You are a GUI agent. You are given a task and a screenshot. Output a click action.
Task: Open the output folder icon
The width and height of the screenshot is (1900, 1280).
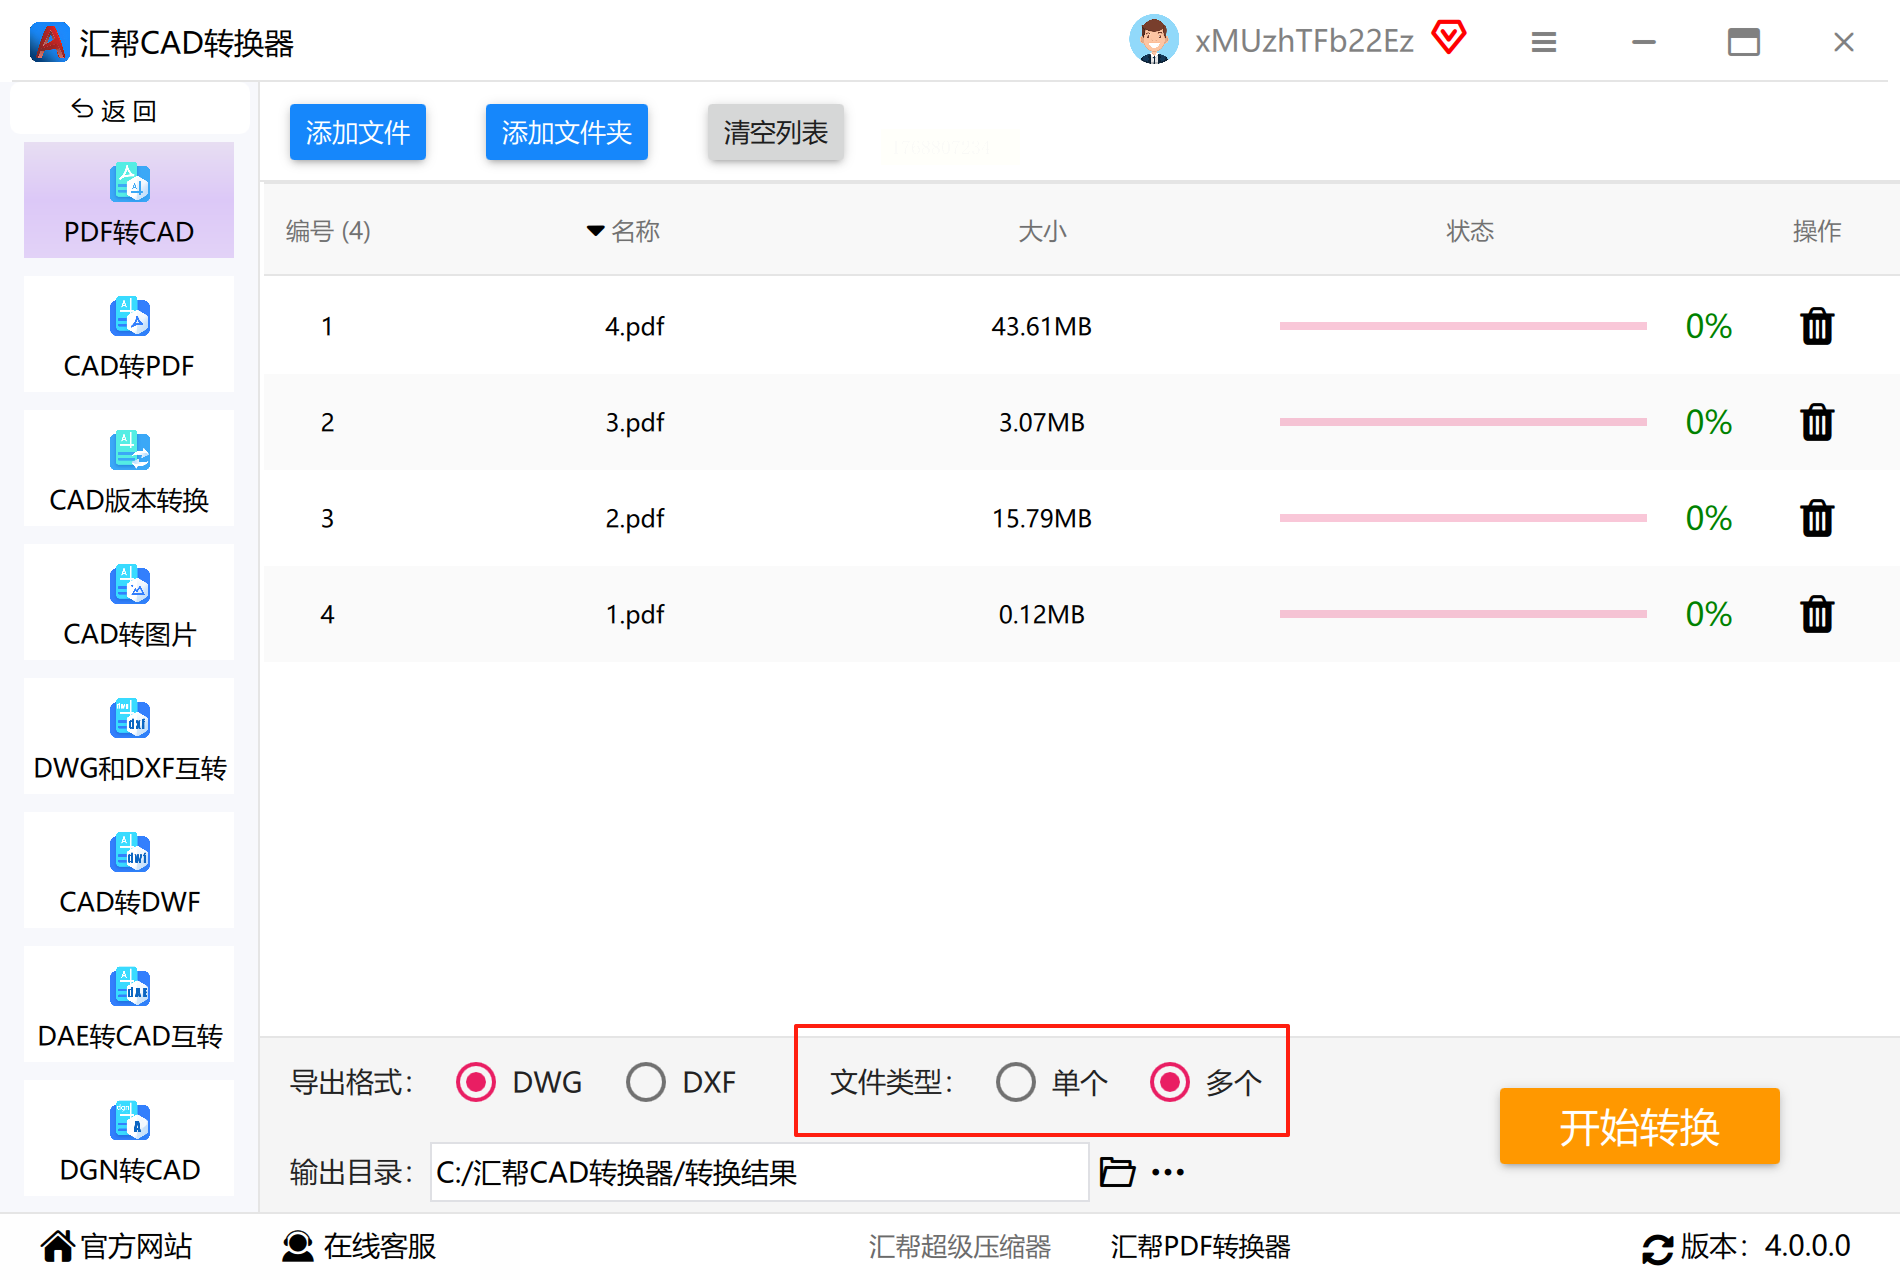coord(1117,1172)
